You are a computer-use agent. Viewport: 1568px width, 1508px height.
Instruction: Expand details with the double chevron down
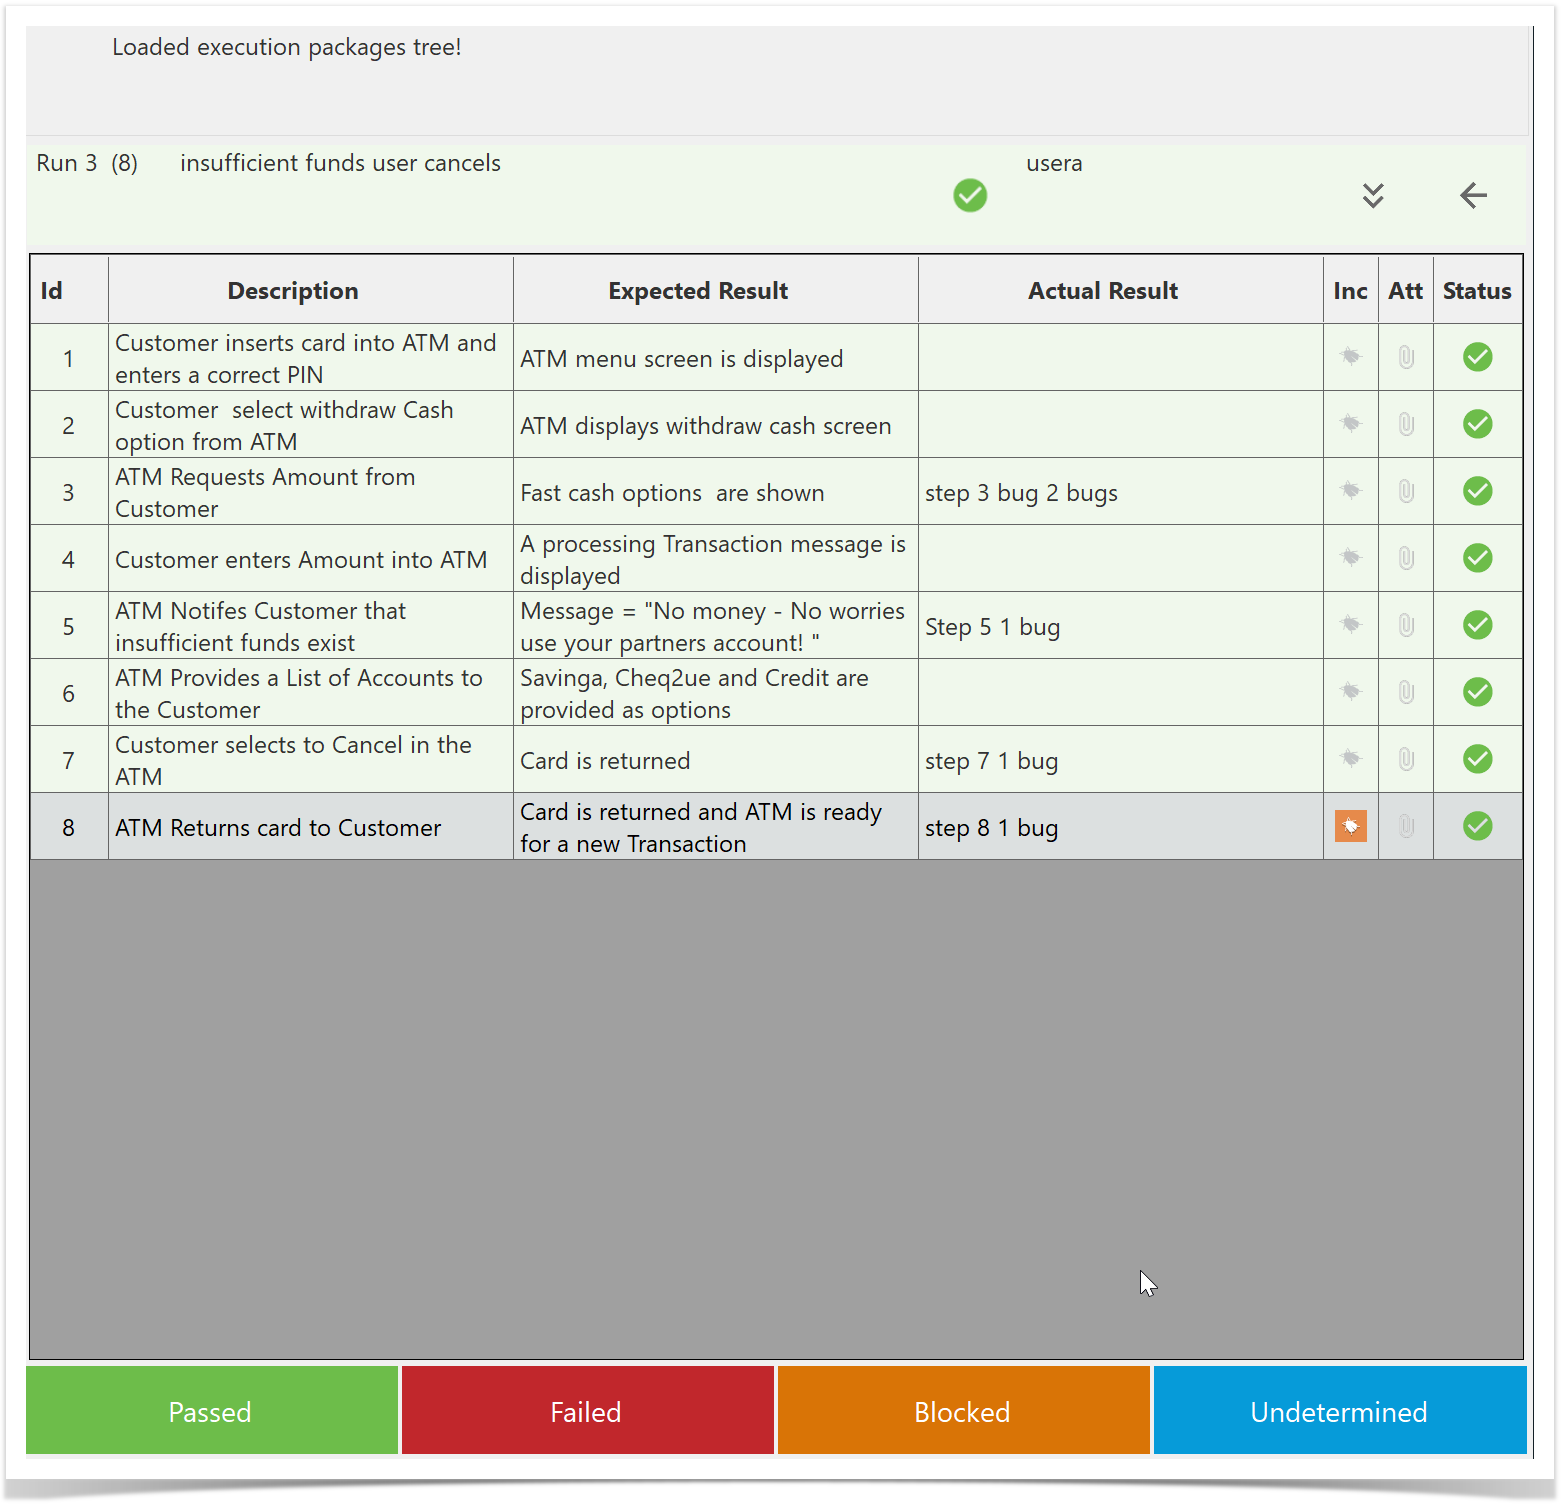point(1373,195)
